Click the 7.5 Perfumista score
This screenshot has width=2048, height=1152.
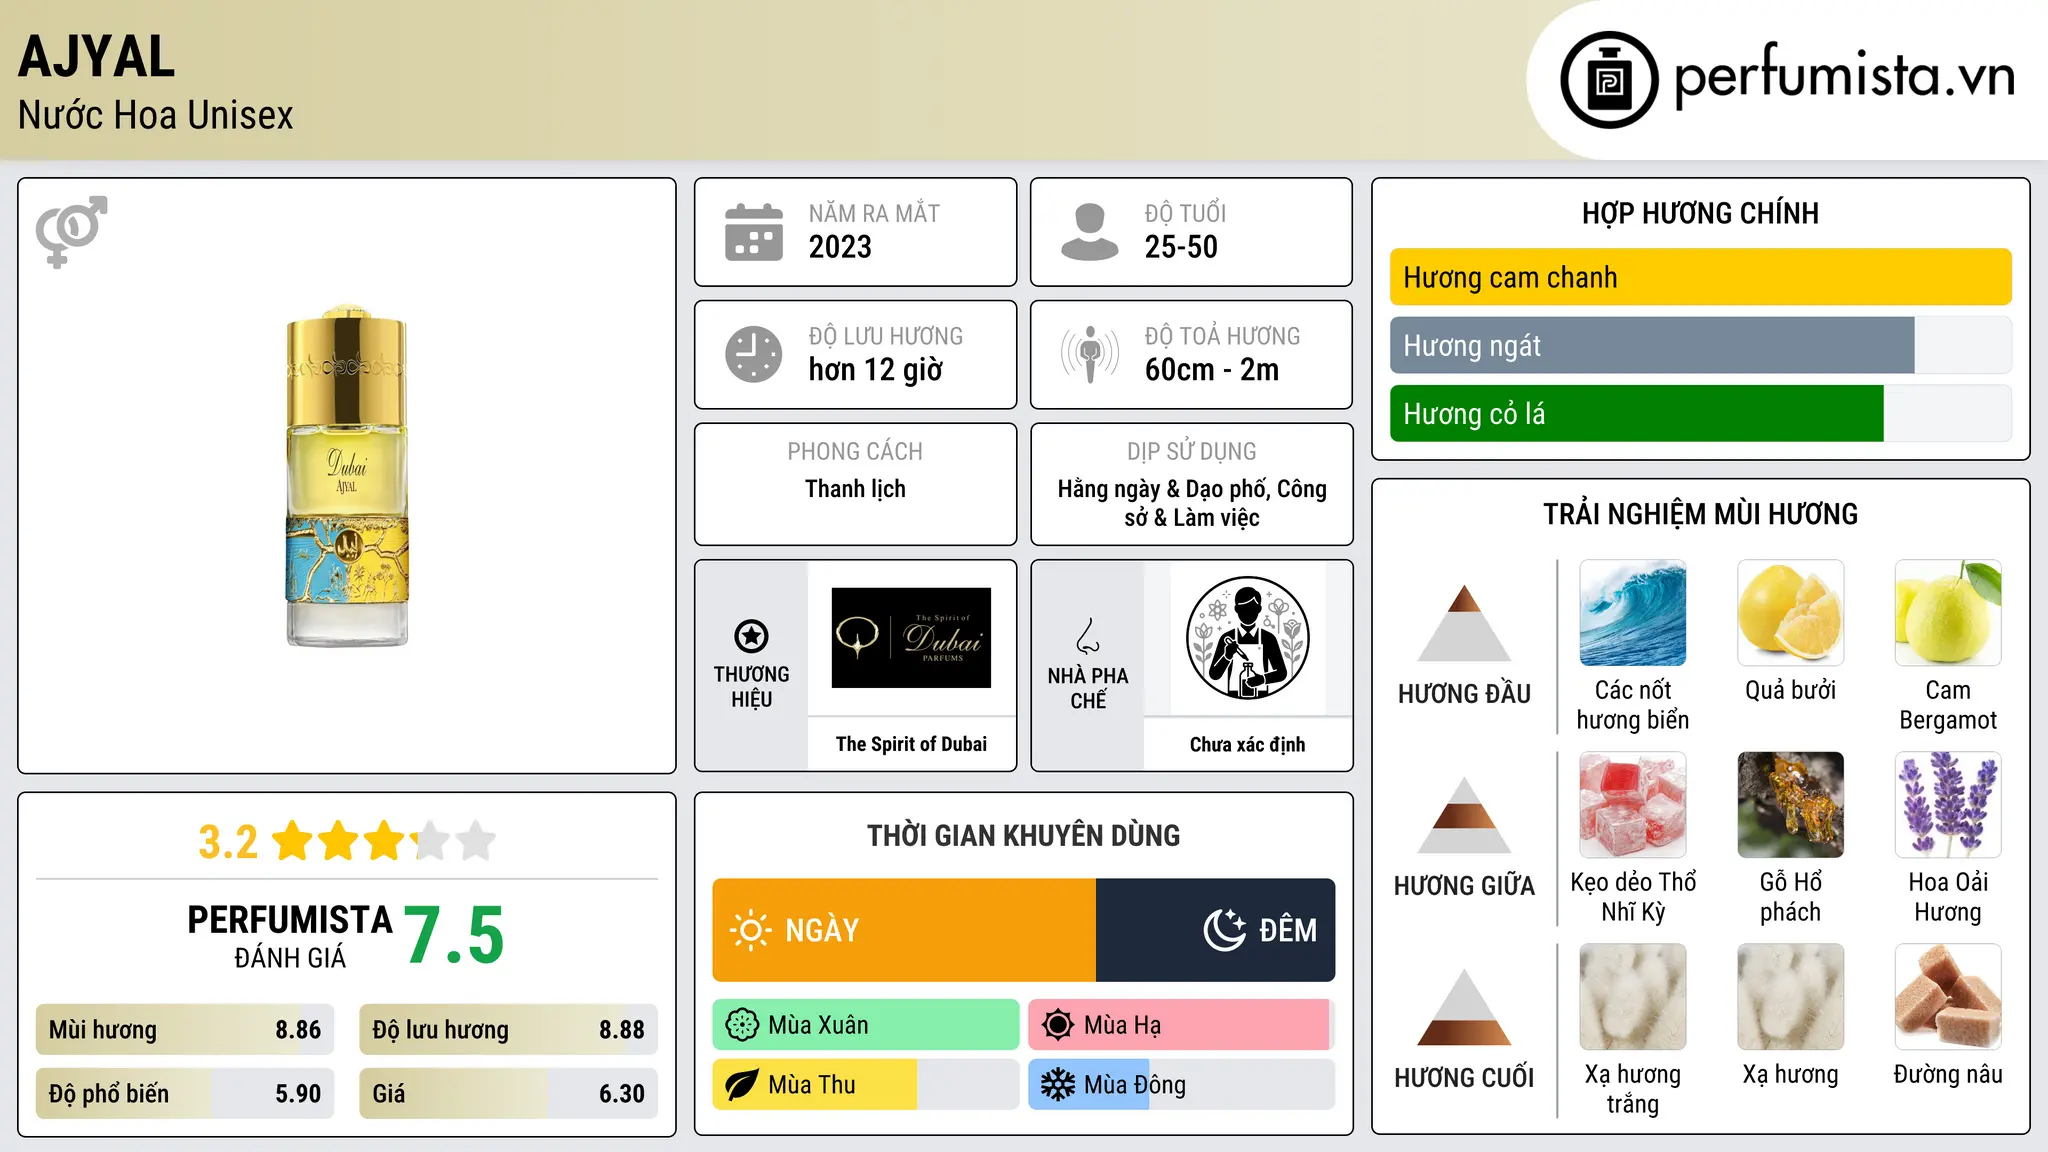(455, 935)
